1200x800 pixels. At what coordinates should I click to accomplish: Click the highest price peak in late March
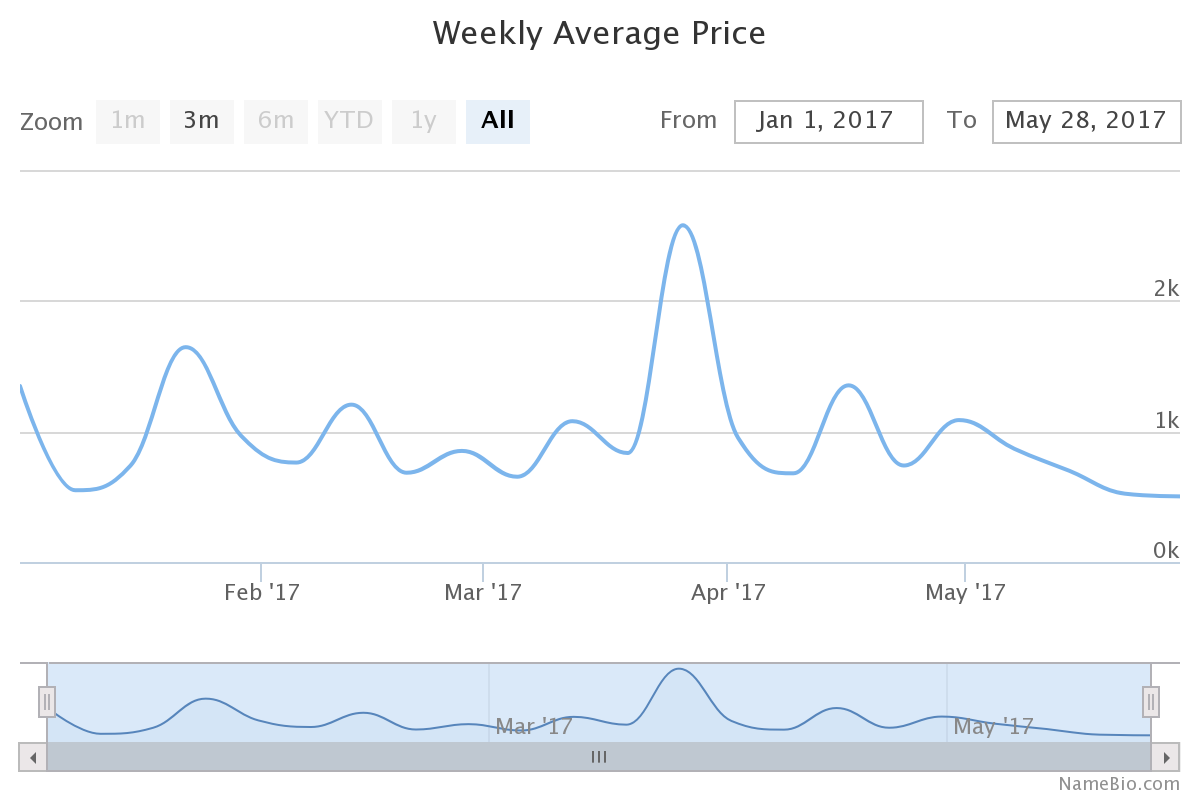[683, 225]
